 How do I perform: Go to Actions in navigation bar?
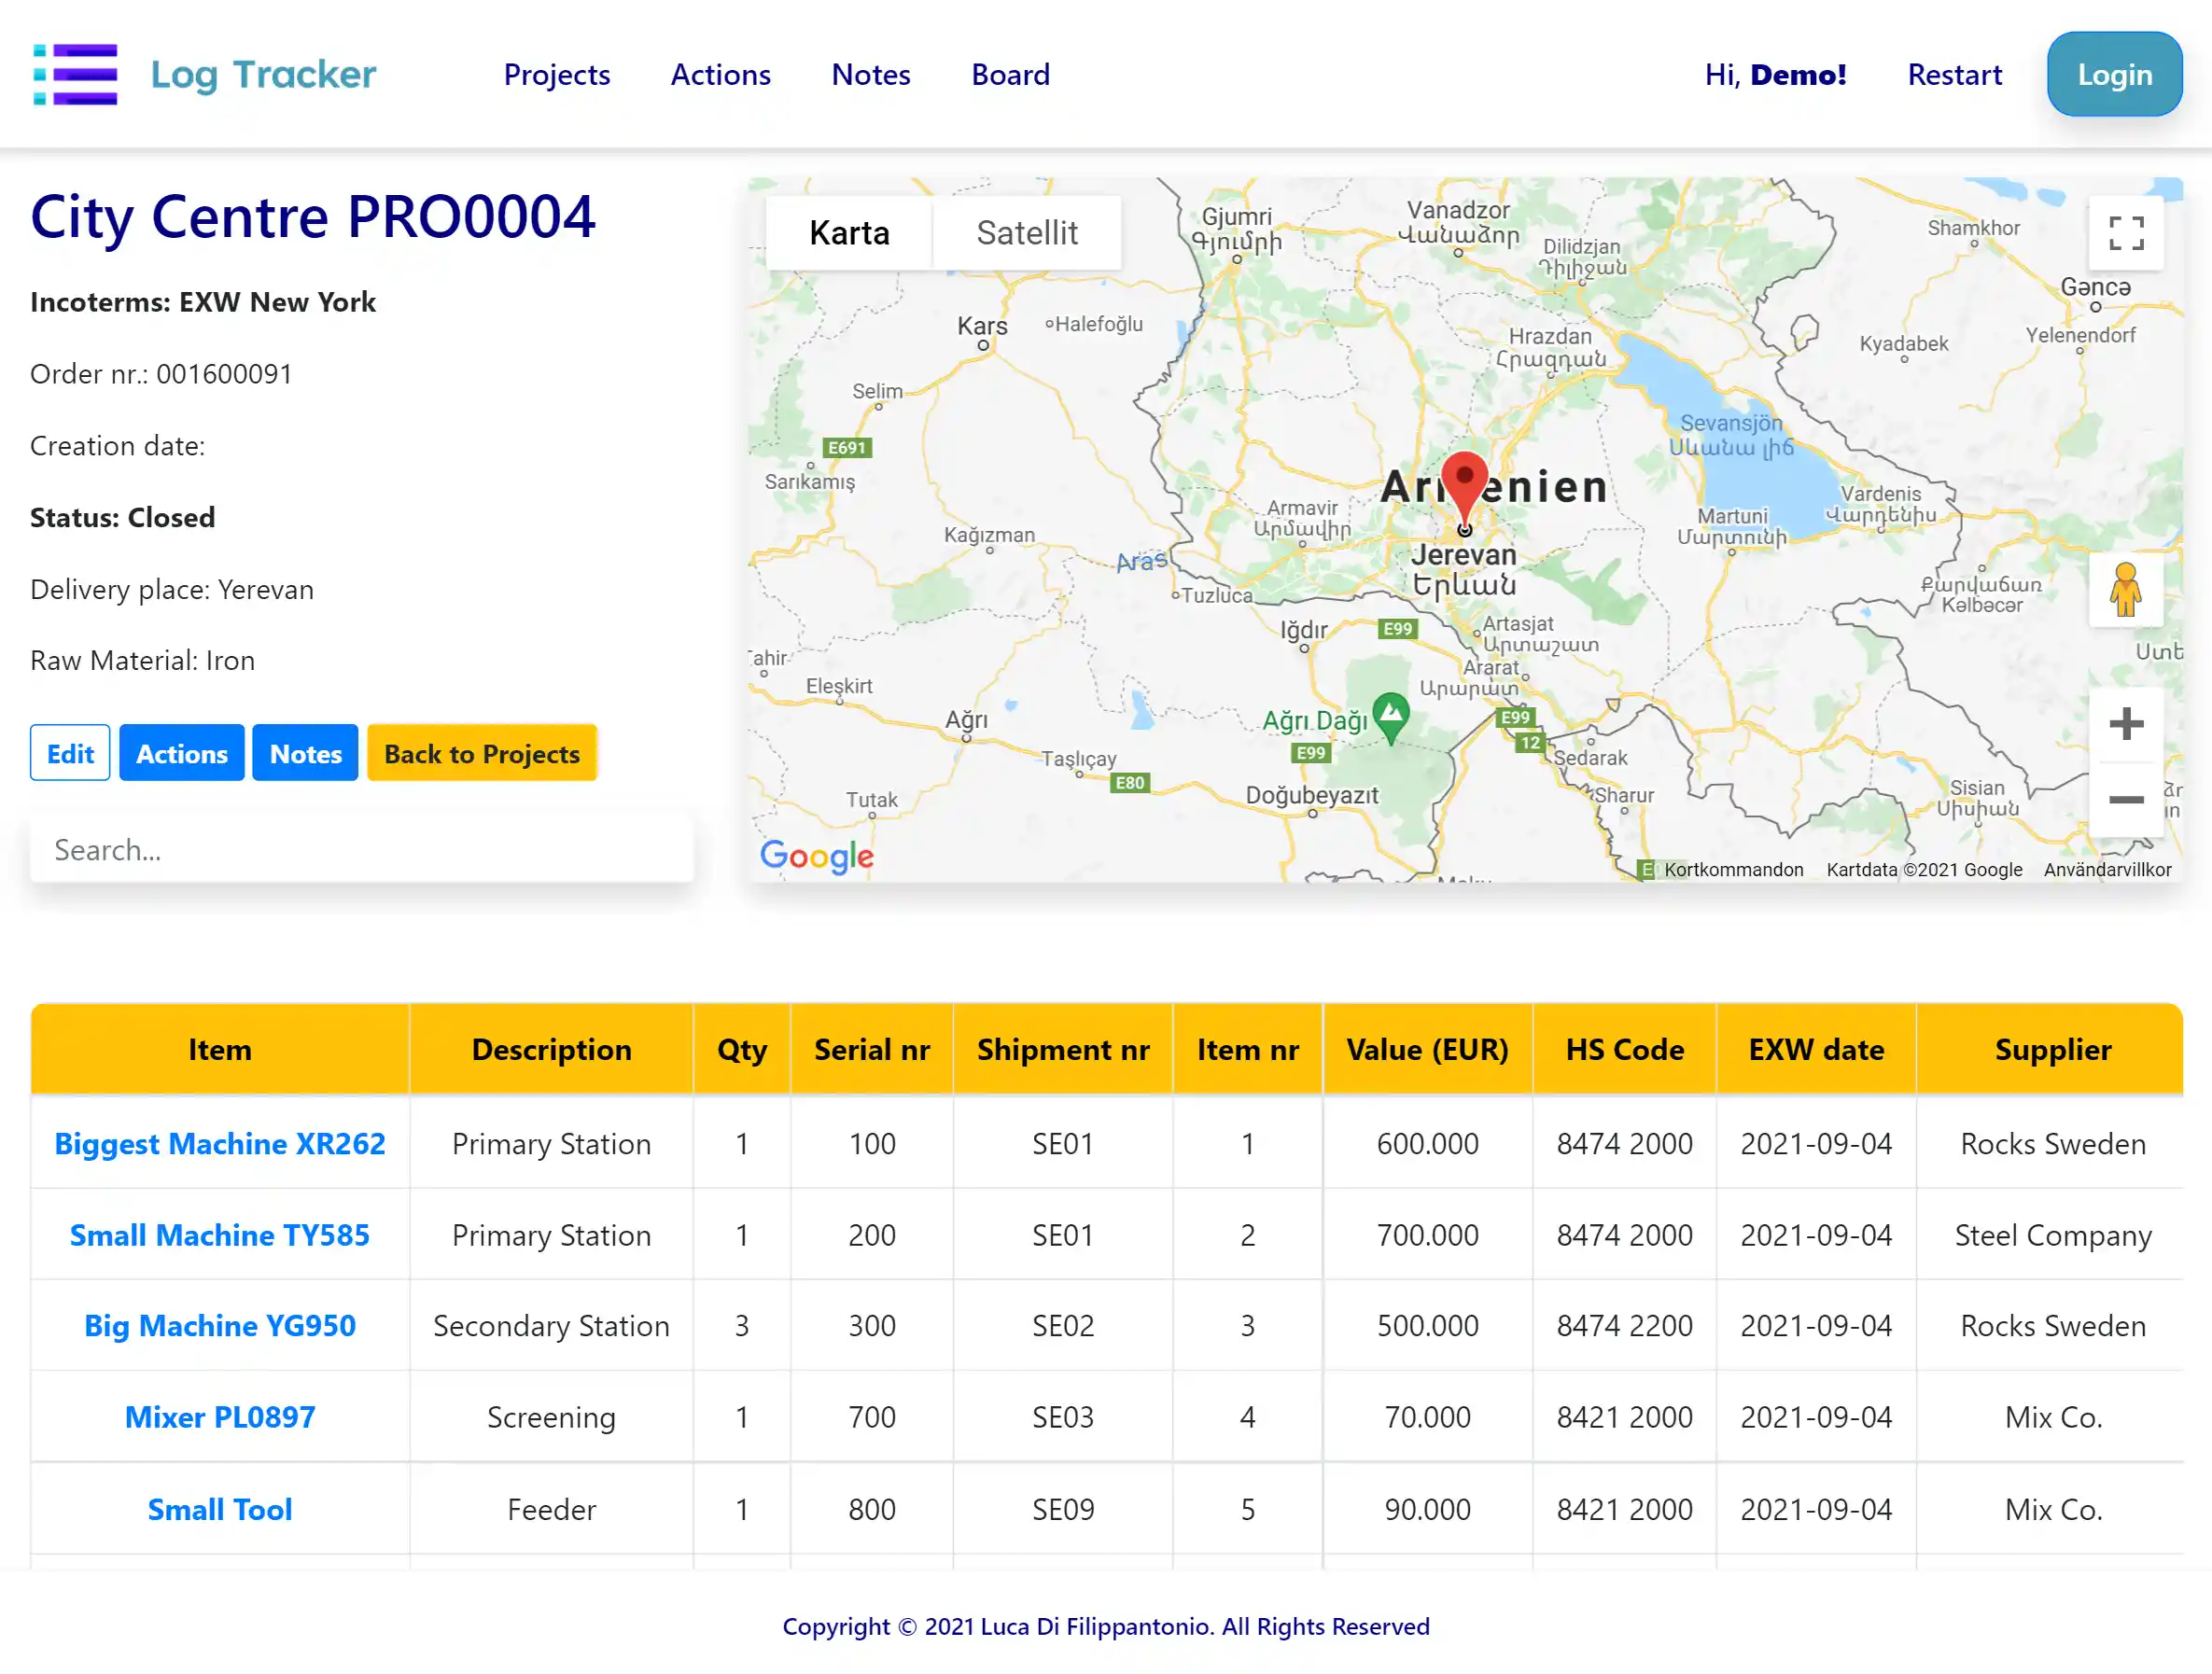coord(720,75)
